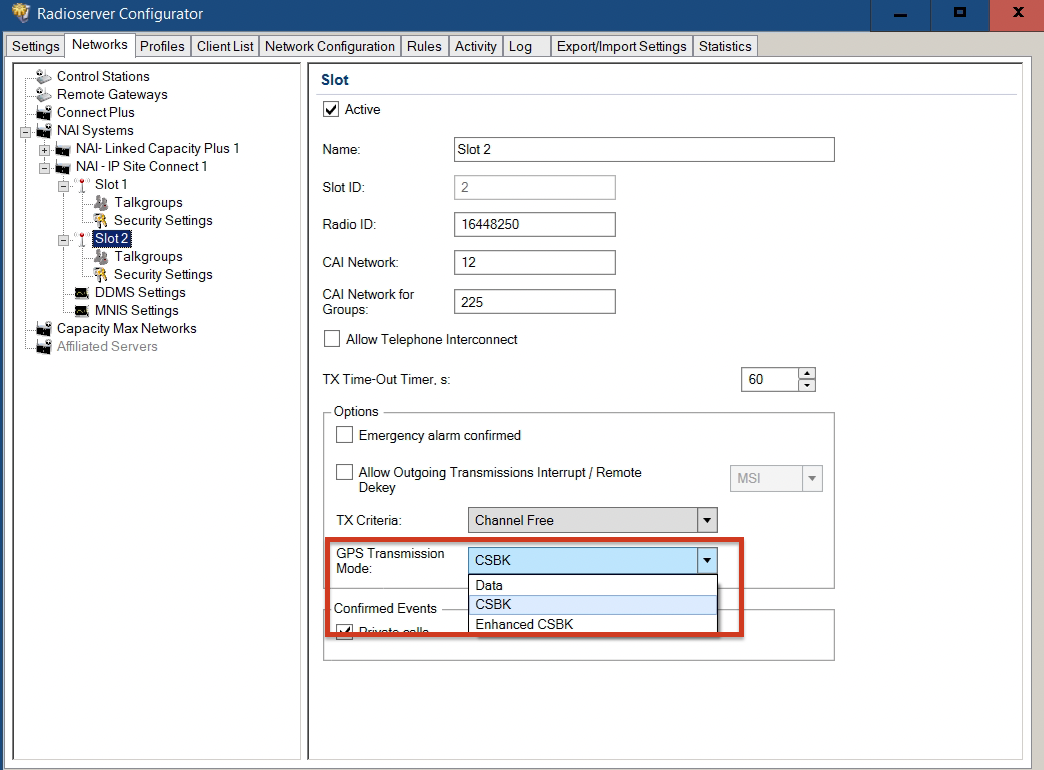This screenshot has height=770, width=1044.
Task: Click Security Settings icon under Slot 2
Action: pyautogui.click(x=101, y=274)
